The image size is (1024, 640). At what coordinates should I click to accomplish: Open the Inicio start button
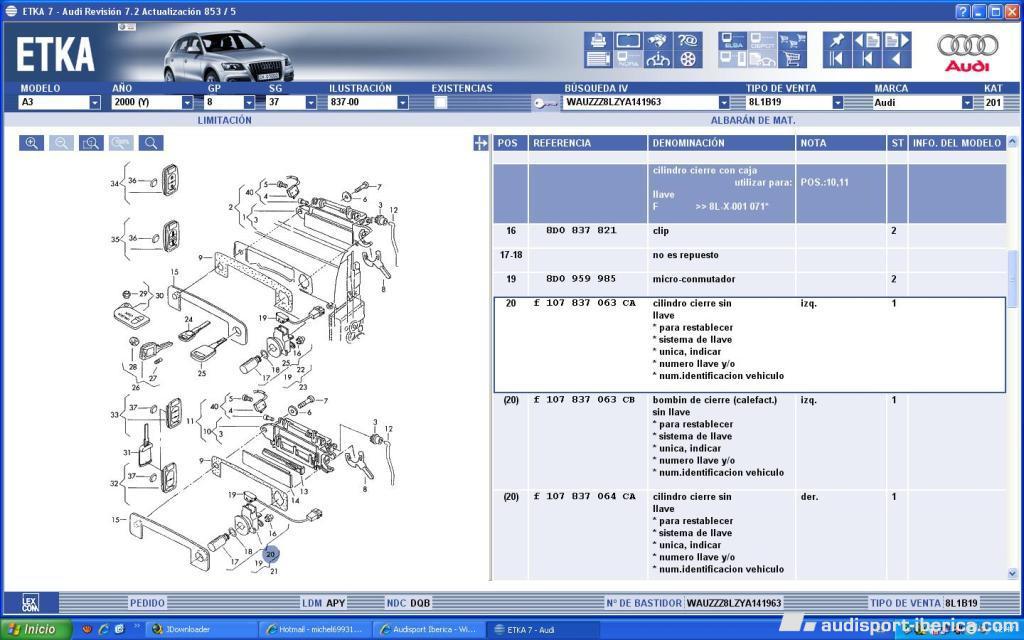click(x=37, y=630)
